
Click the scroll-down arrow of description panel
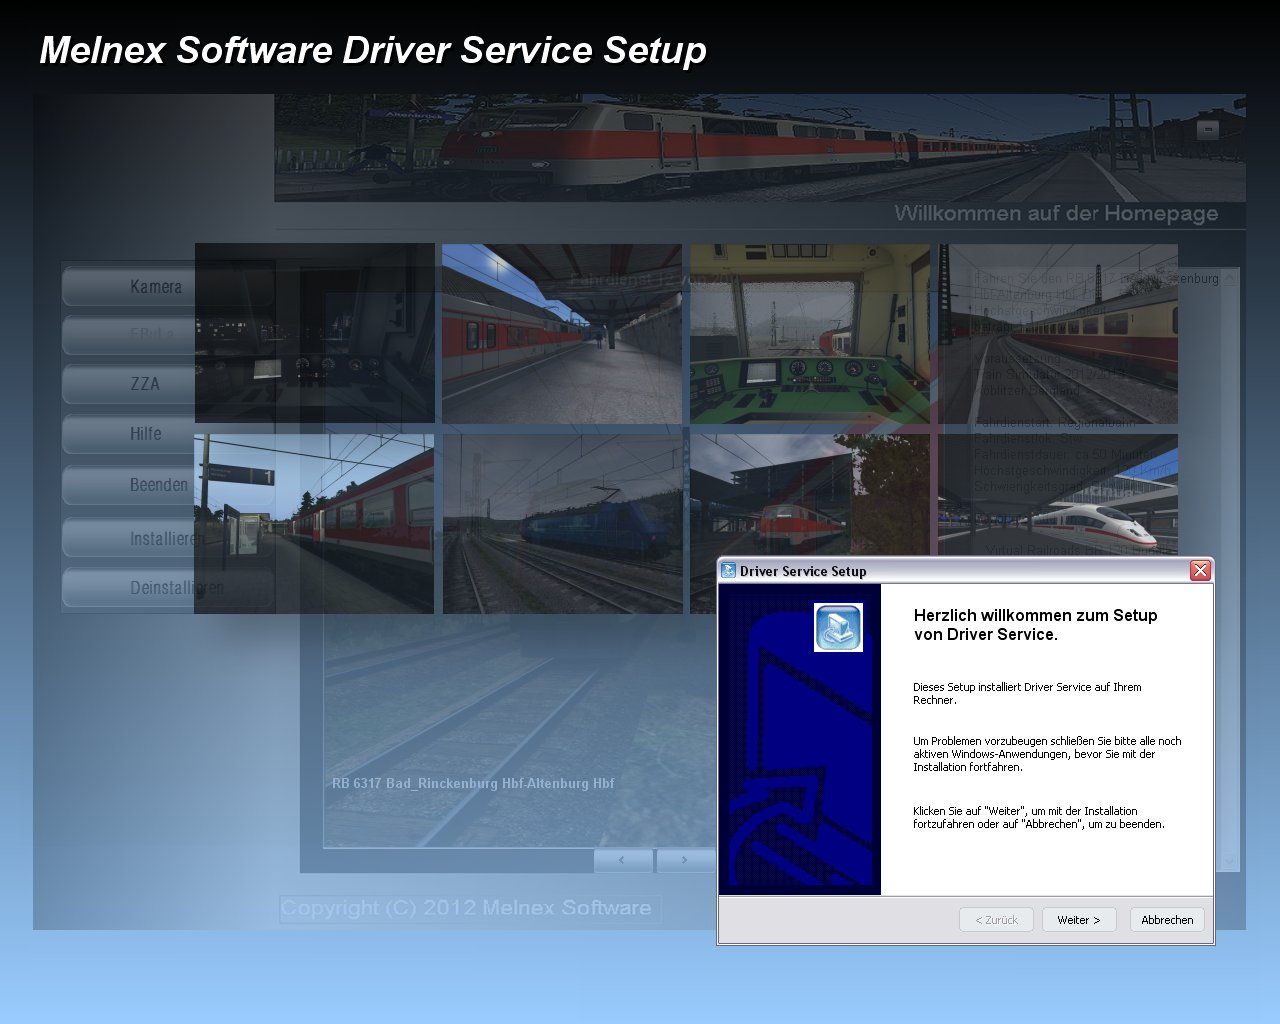click(1230, 860)
